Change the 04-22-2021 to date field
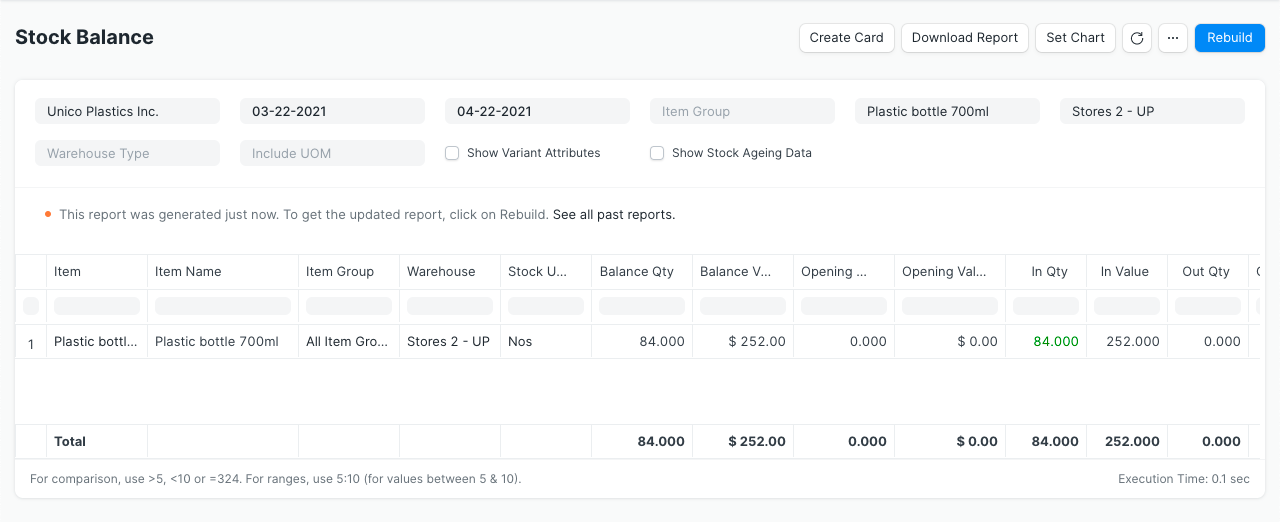The image size is (1280, 522). (537, 111)
